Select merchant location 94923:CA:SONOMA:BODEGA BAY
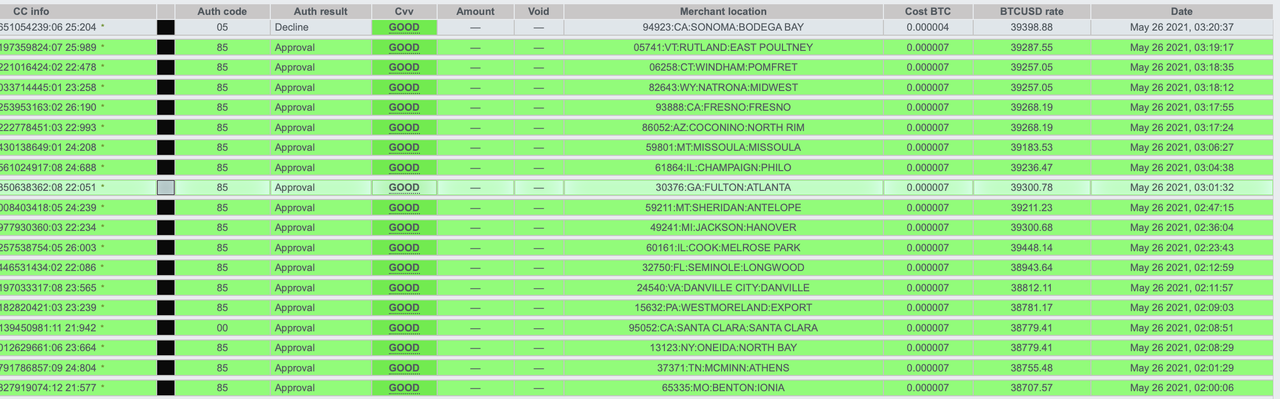The image size is (1280, 399). (723, 28)
